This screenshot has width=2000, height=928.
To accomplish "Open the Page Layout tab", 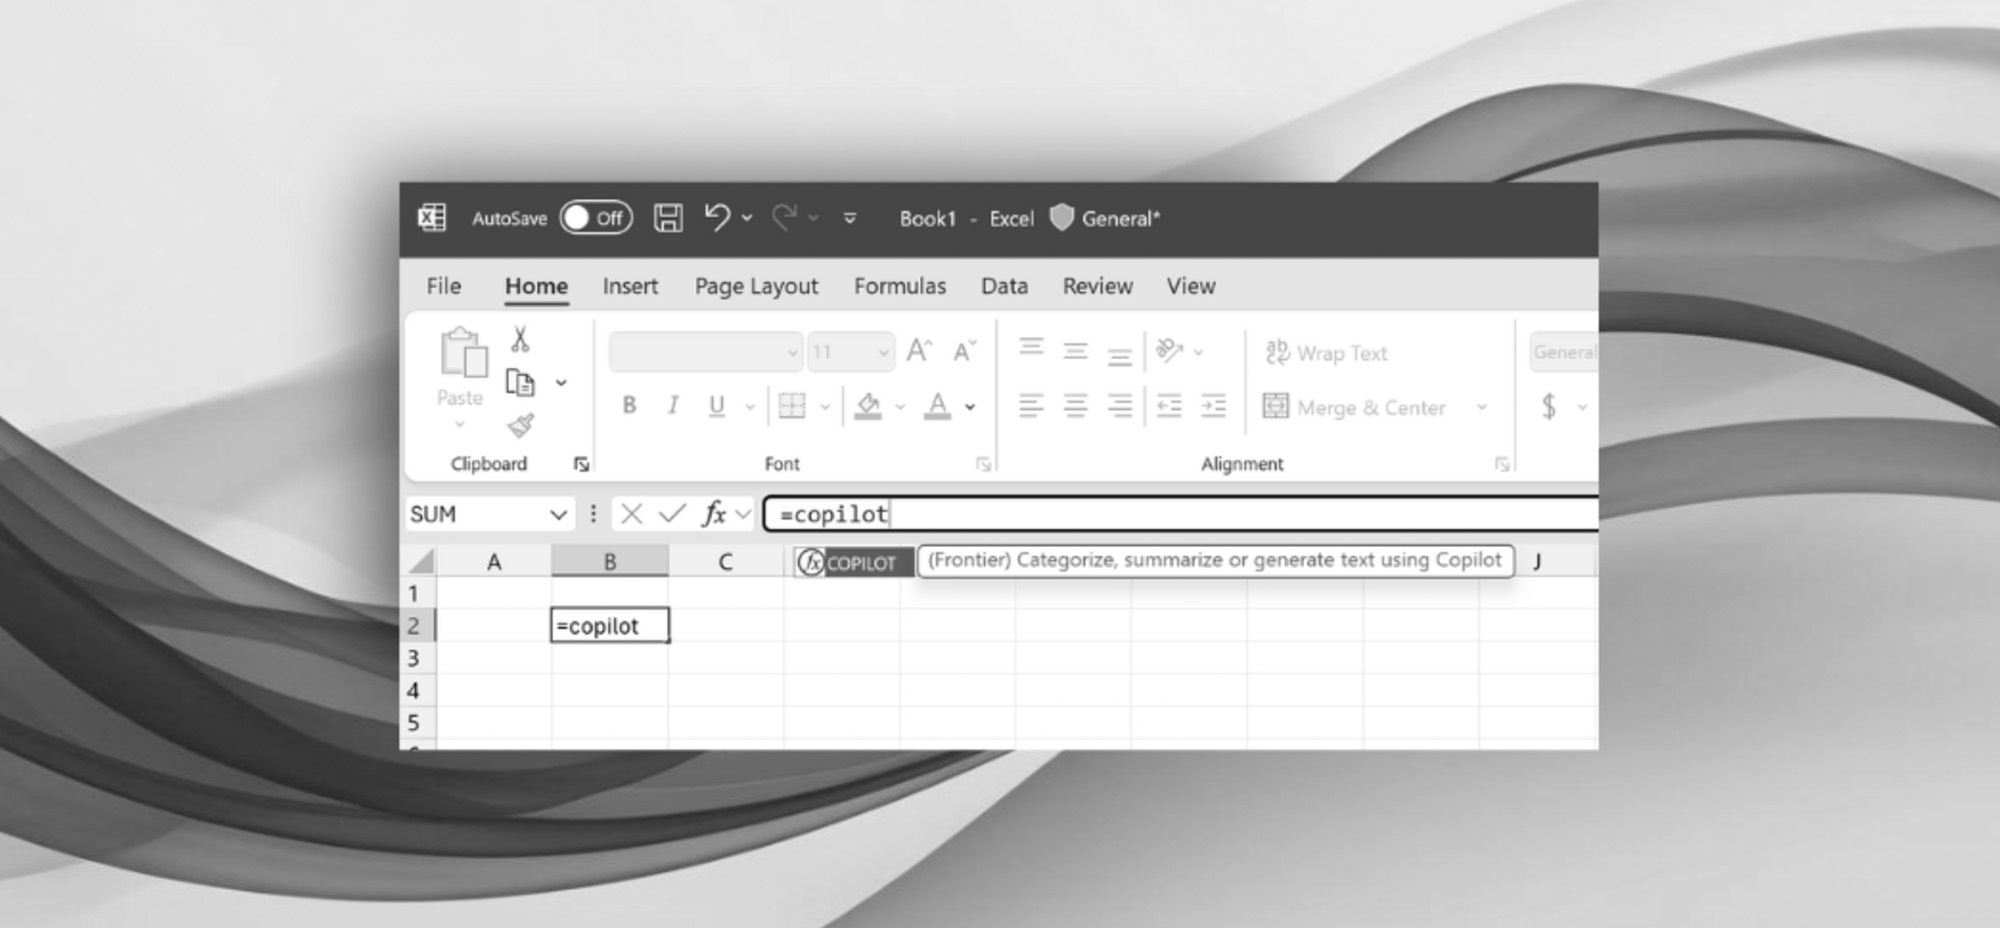I will click(756, 287).
